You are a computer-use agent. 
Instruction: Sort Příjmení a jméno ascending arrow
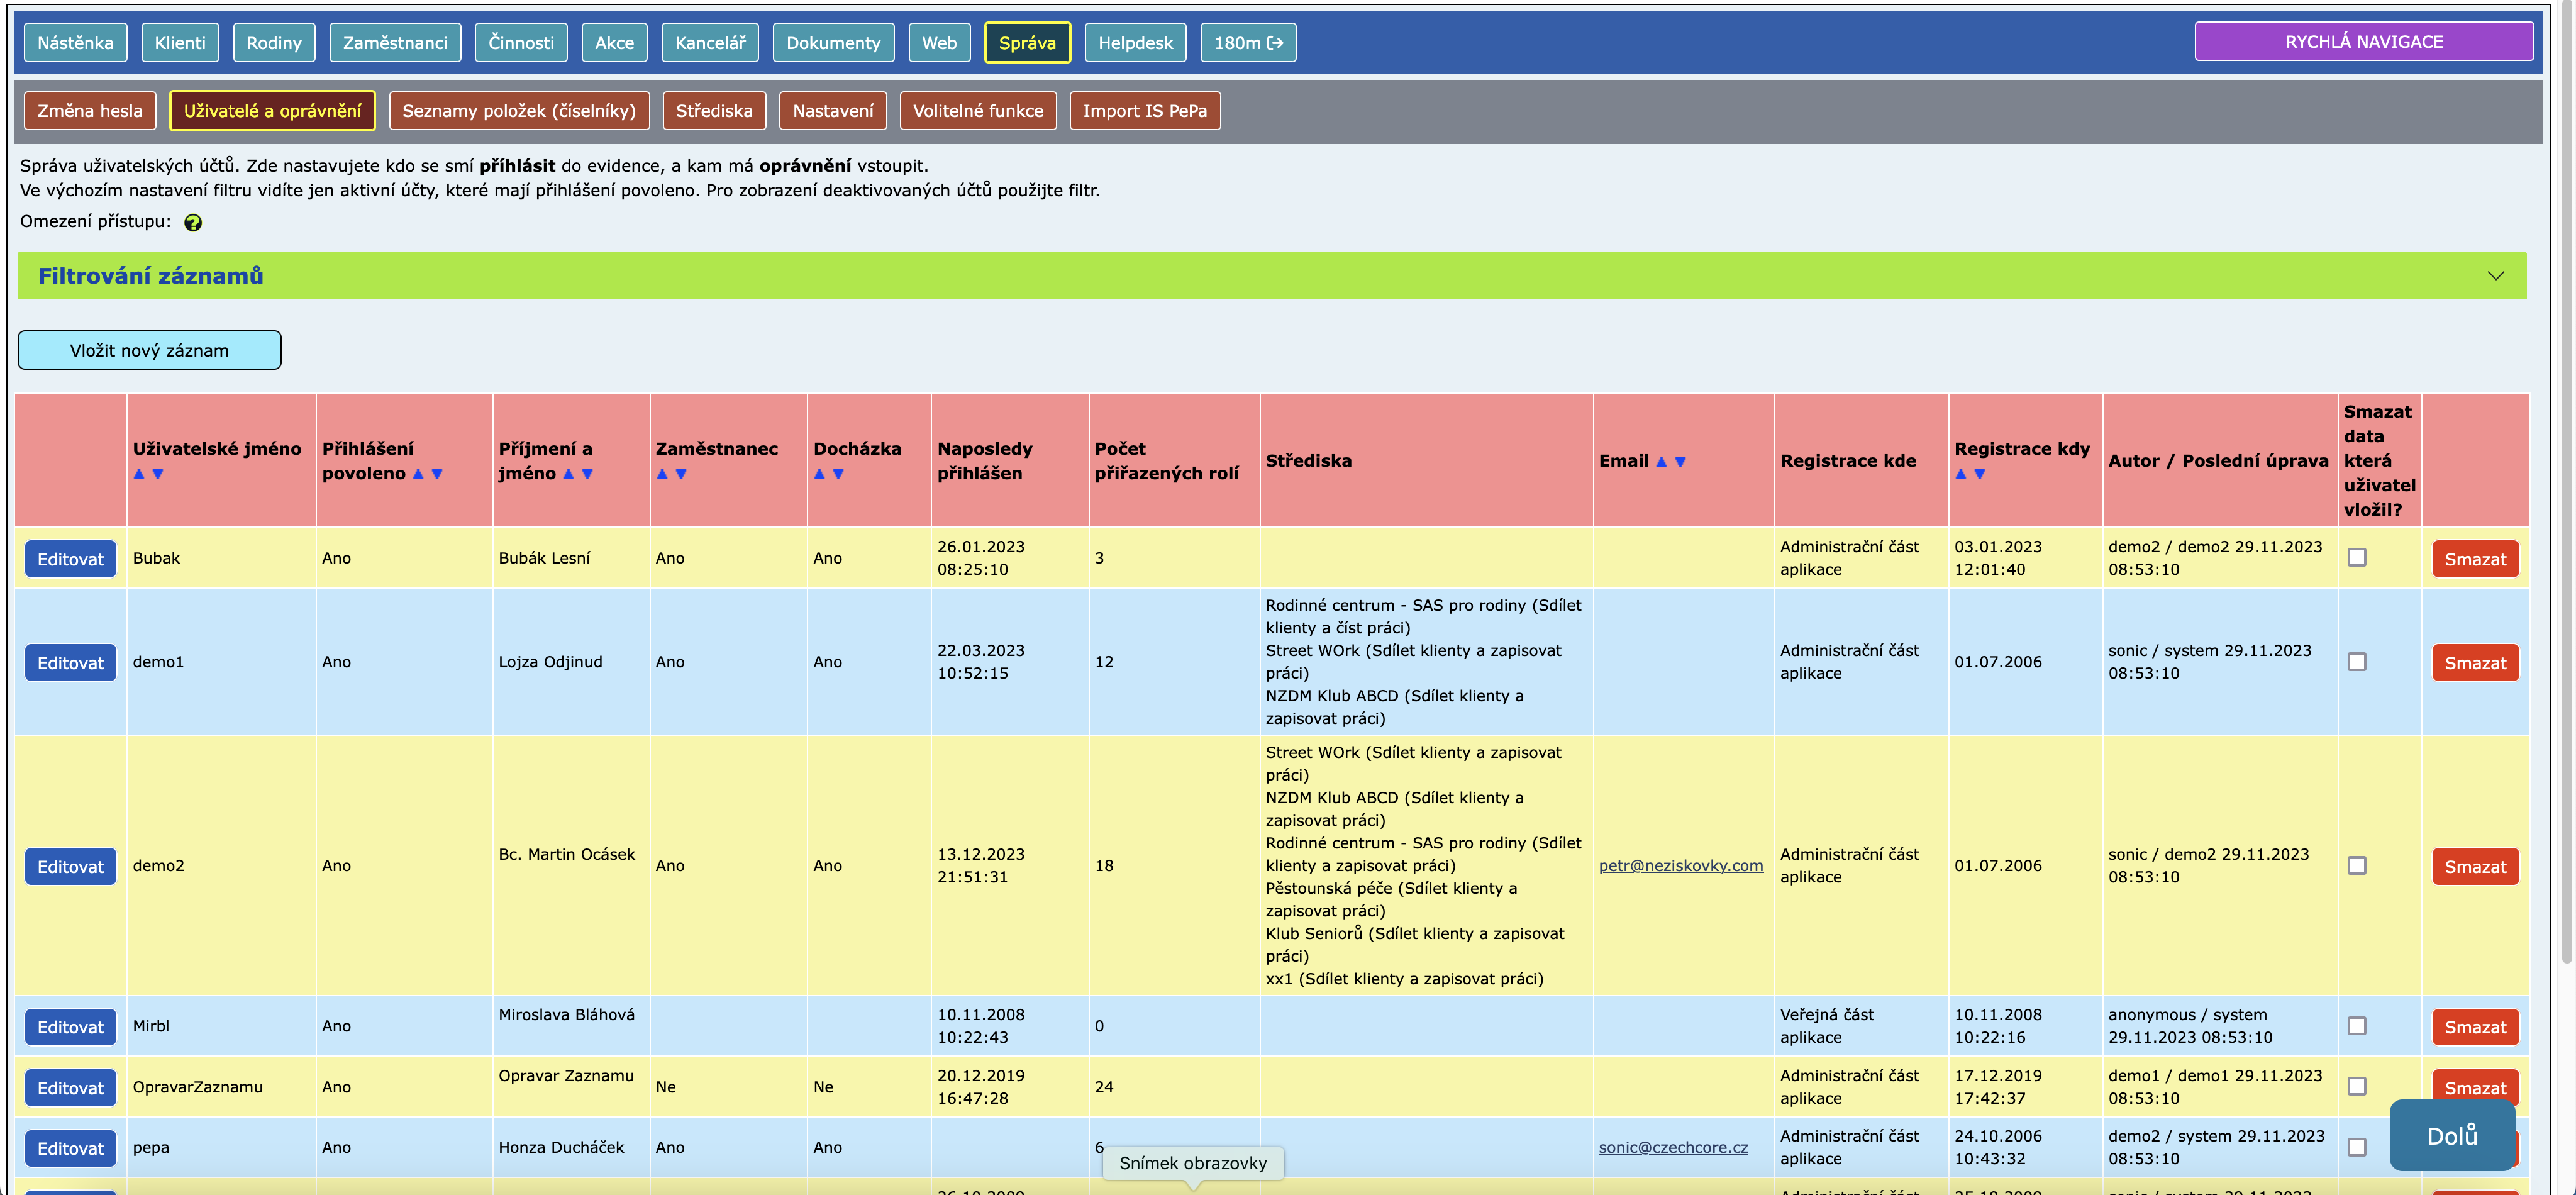(x=568, y=474)
